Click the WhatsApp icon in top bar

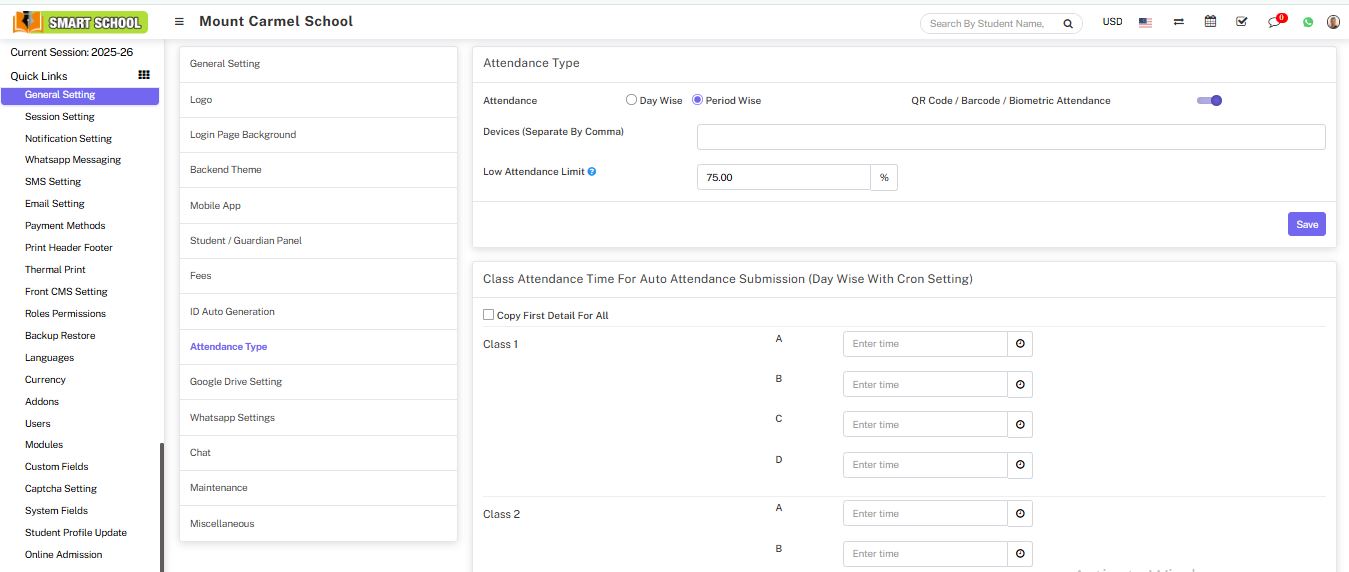(1307, 22)
